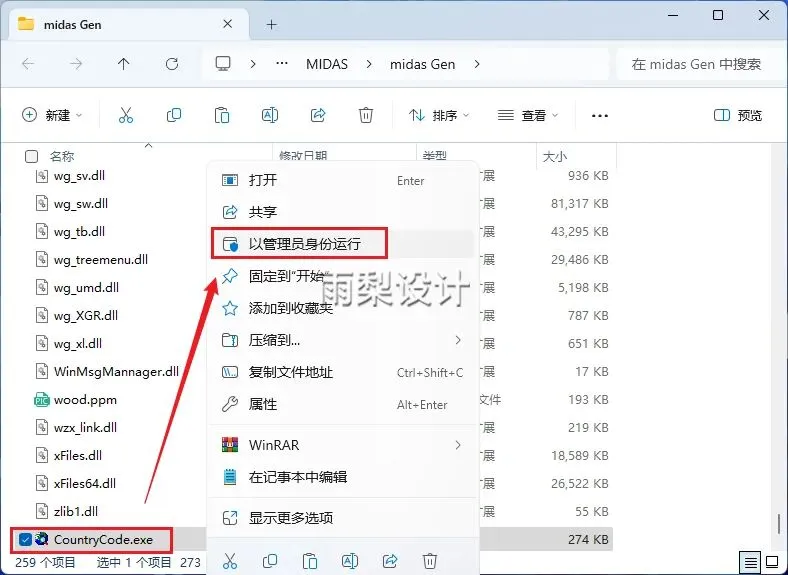Sort by the 名称 column header

tap(62, 156)
